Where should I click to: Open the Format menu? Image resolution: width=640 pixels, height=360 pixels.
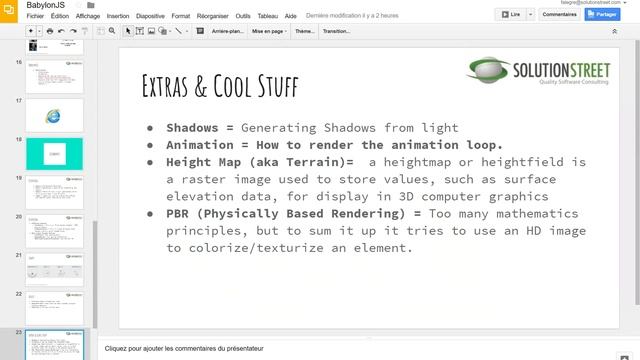[180, 16]
